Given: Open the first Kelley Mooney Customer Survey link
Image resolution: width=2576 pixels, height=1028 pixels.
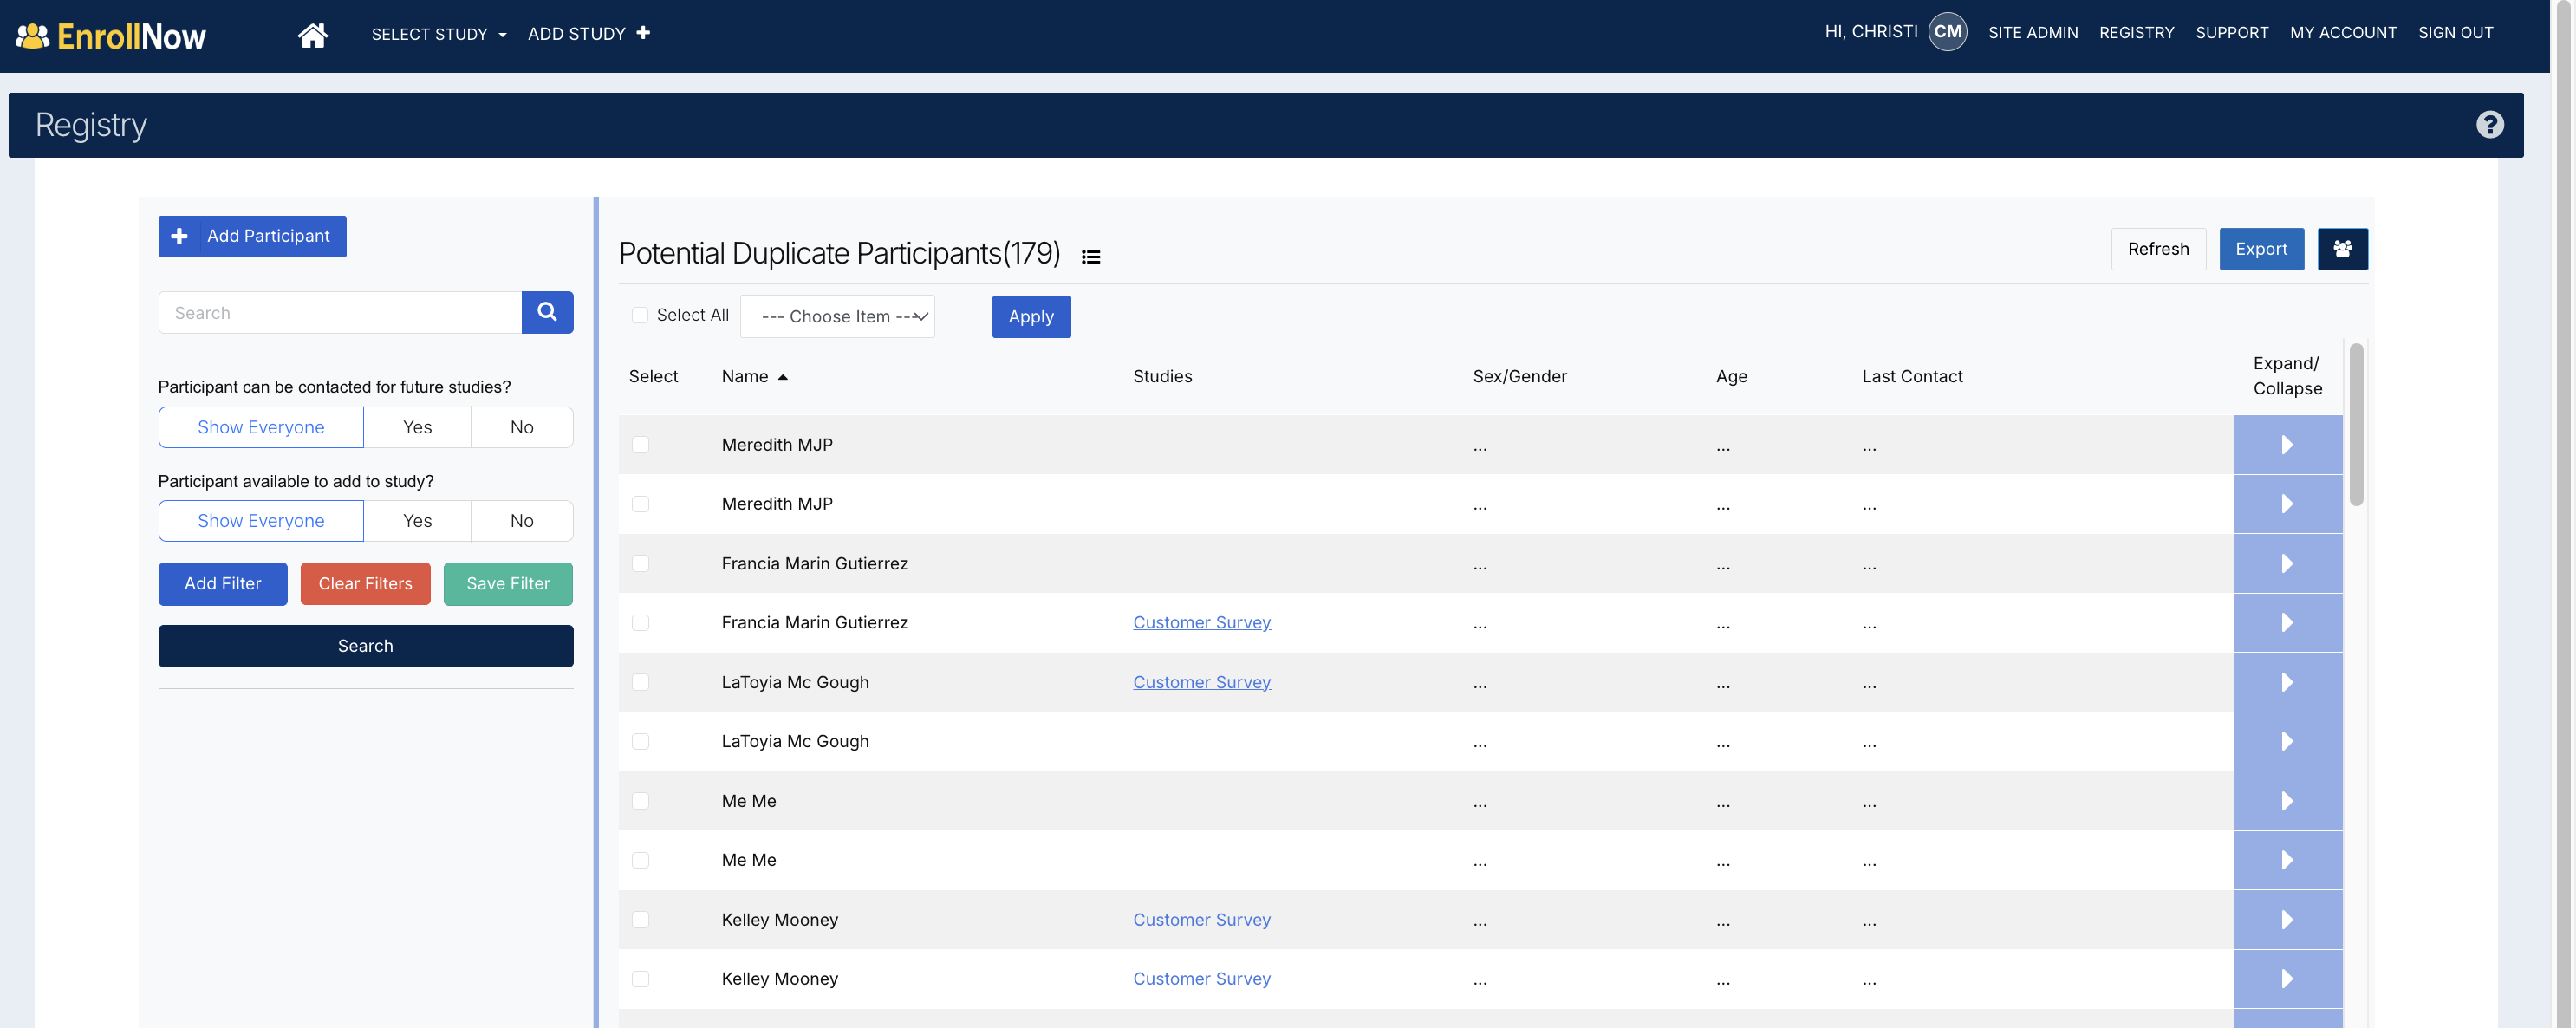Looking at the screenshot, I should click(x=1202, y=920).
